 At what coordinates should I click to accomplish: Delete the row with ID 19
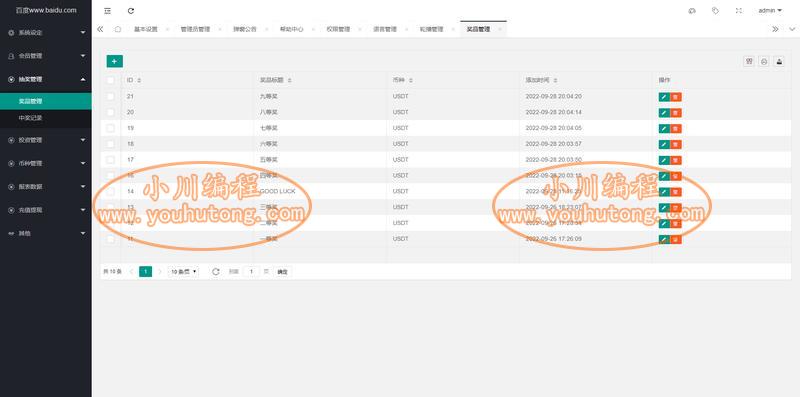tap(676, 129)
